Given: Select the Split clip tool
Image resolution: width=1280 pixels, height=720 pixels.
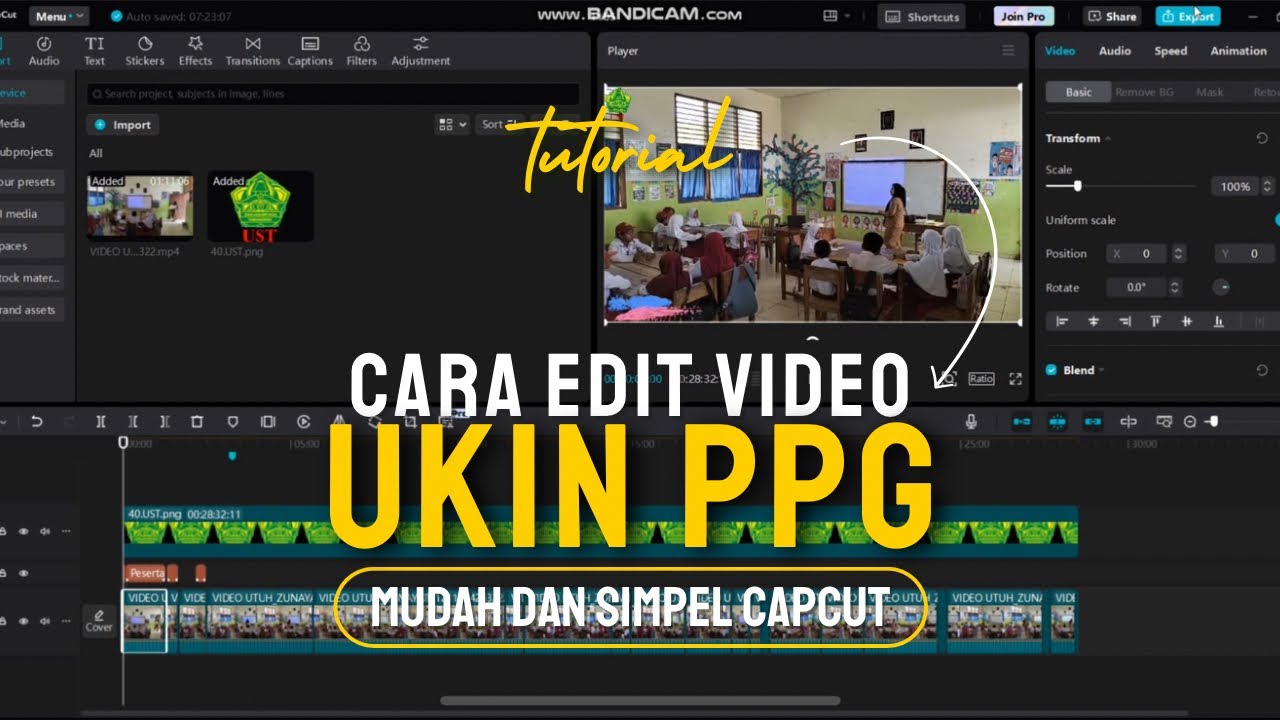Looking at the screenshot, I should point(101,422).
